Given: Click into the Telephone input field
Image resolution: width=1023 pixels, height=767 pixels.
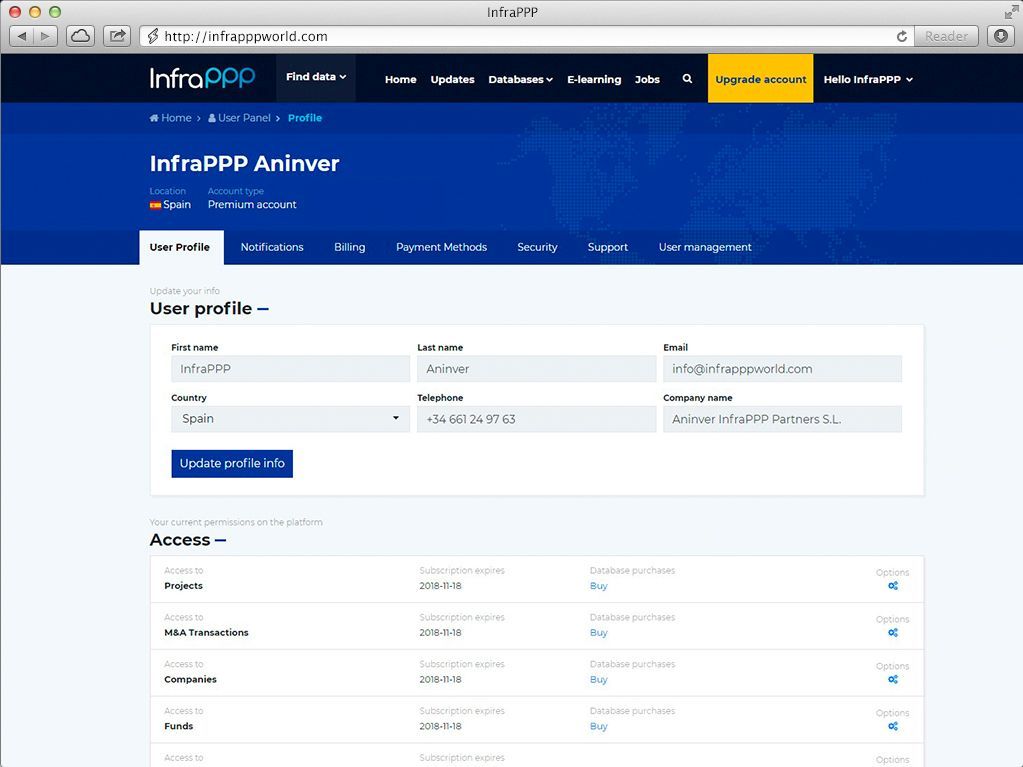Looking at the screenshot, I should (x=536, y=419).
